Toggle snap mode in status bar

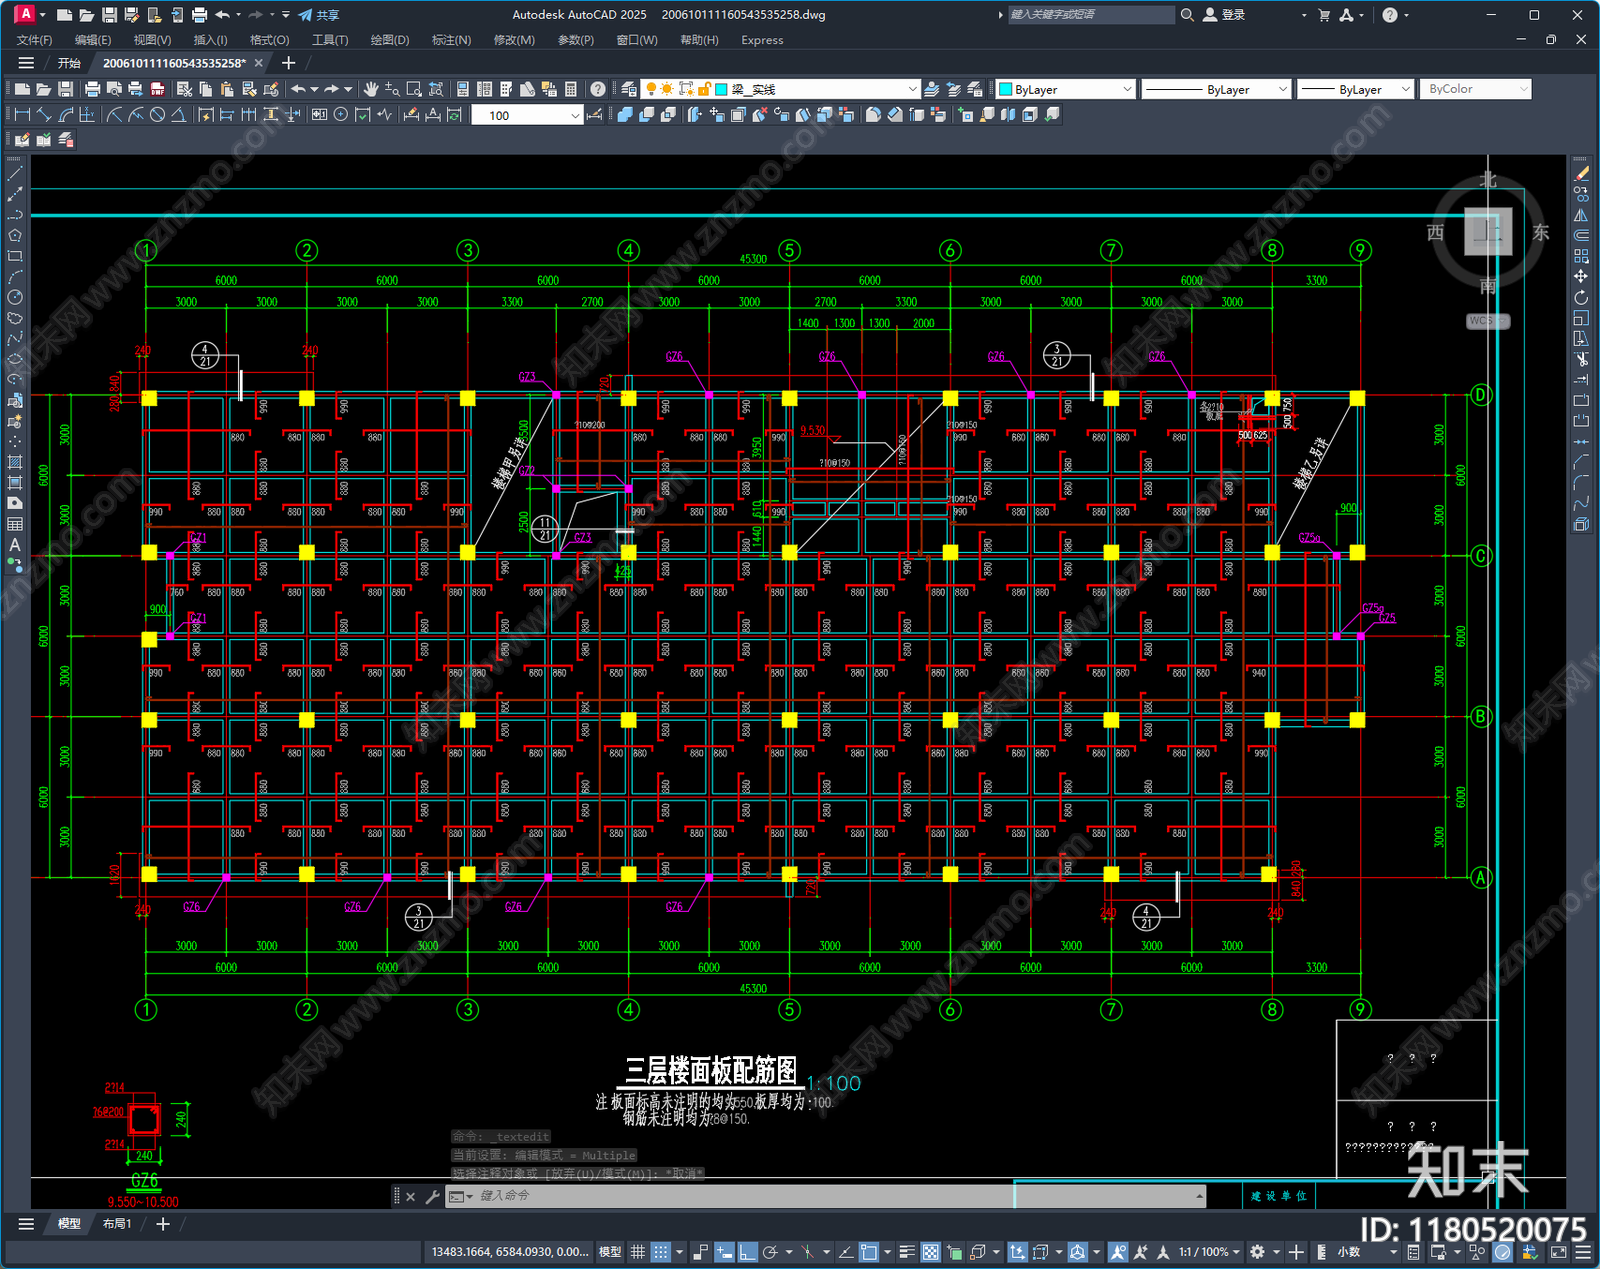coord(661,1252)
